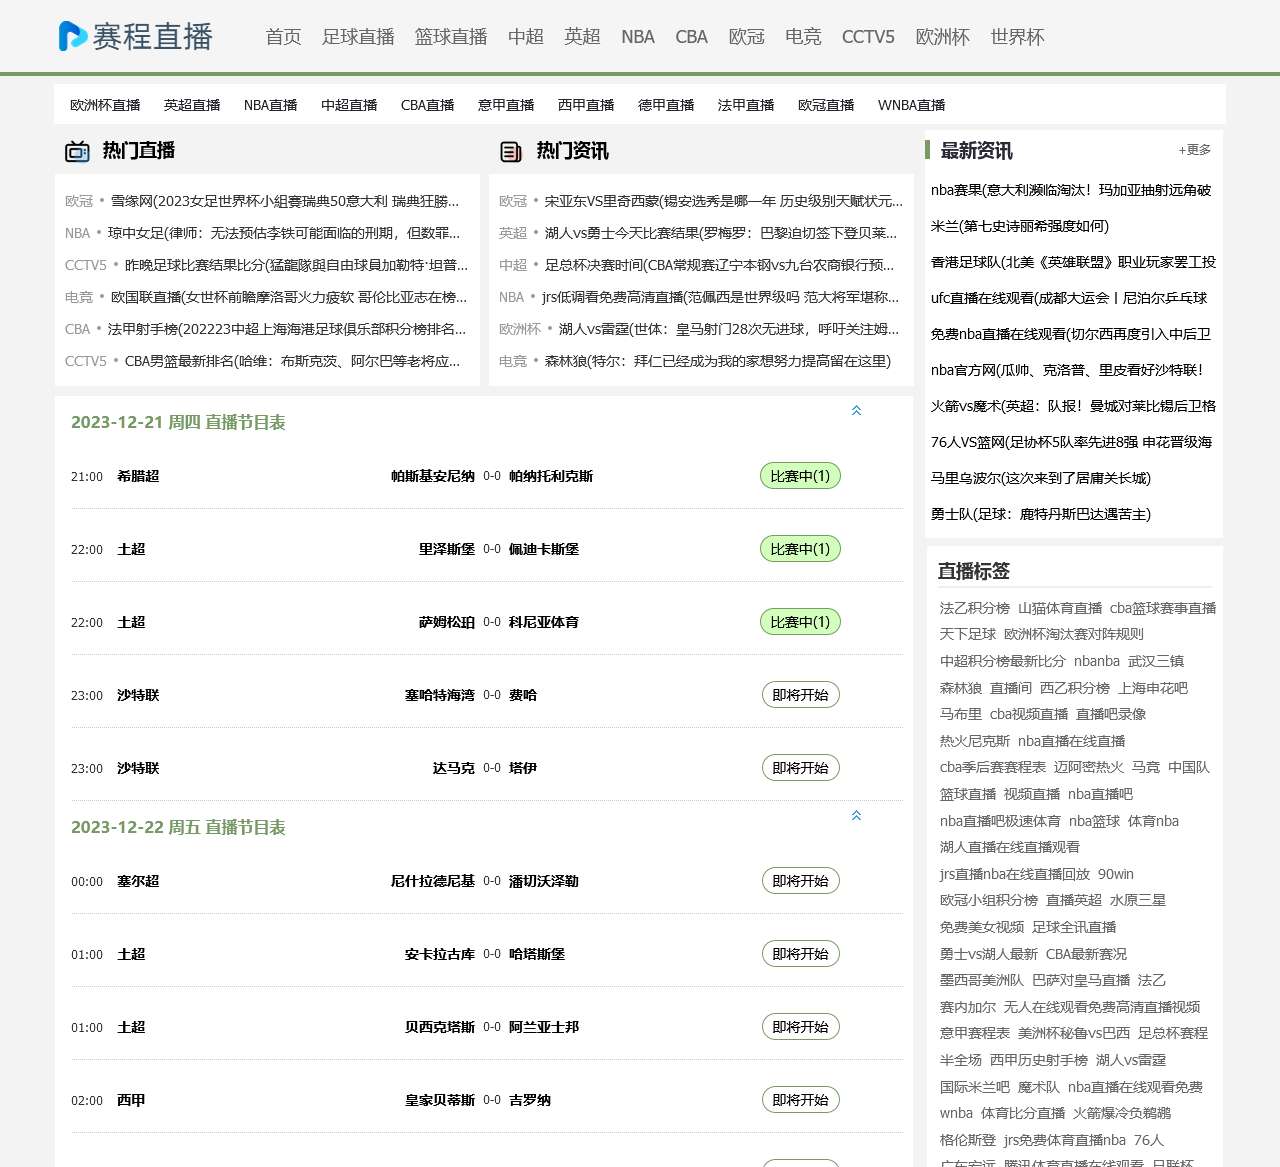Click 即将开始 for 贝西克塔斯 match
This screenshot has width=1280, height=1167.
800,1027
